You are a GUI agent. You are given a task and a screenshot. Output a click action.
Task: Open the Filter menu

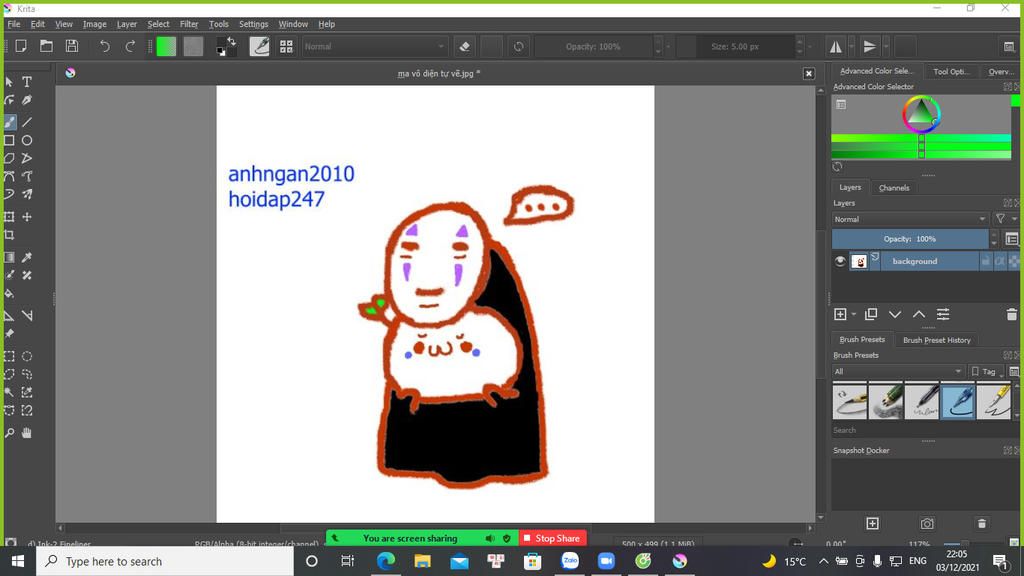[189, 24]
